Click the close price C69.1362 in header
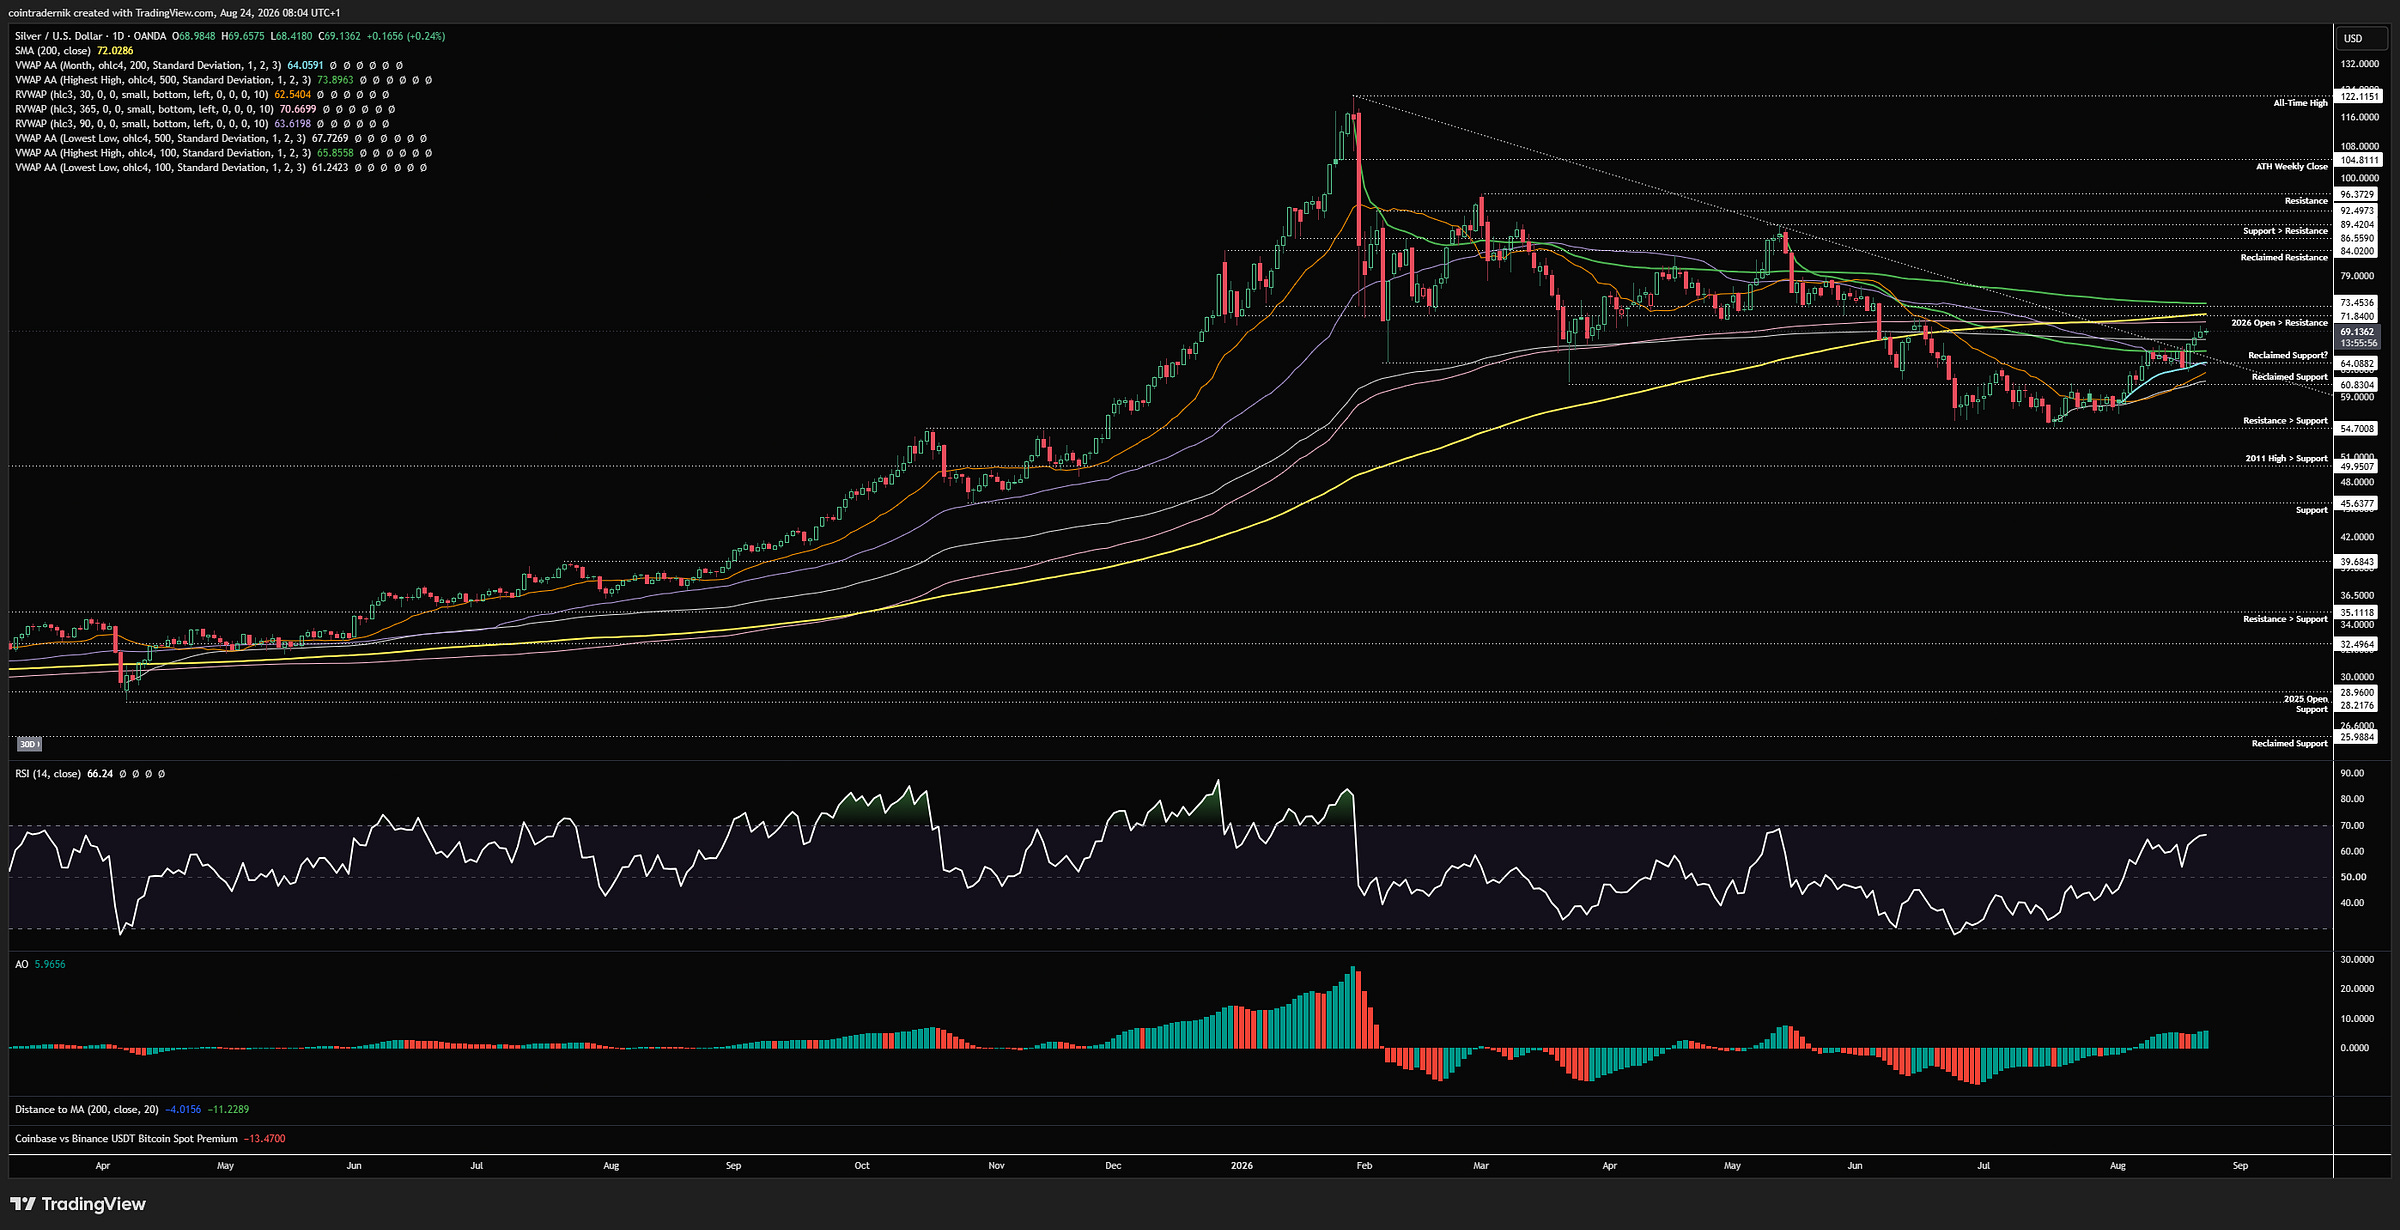Image resolution: width=2400 pixels, height=1230 pixels. coord(340,36)
